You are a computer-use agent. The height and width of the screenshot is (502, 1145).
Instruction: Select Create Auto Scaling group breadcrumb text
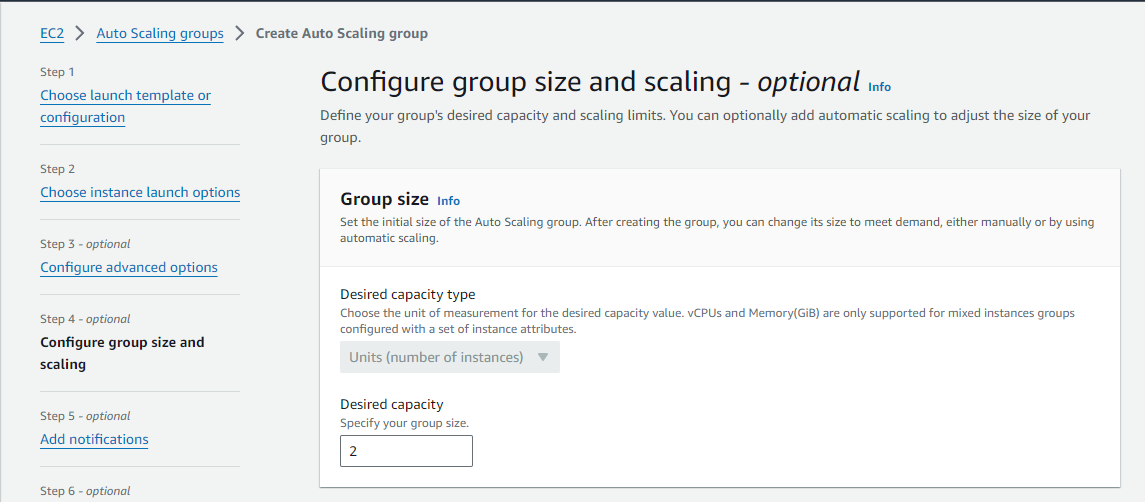click(x=341, y=33)
